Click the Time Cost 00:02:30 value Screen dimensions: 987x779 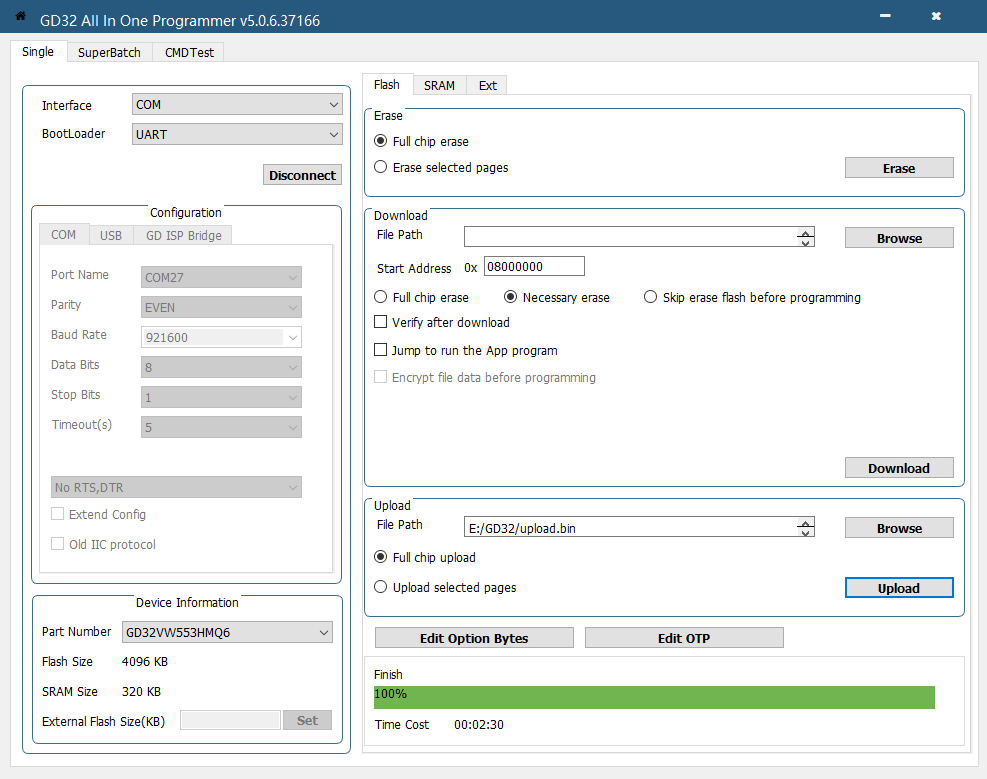tap(479, 724)
